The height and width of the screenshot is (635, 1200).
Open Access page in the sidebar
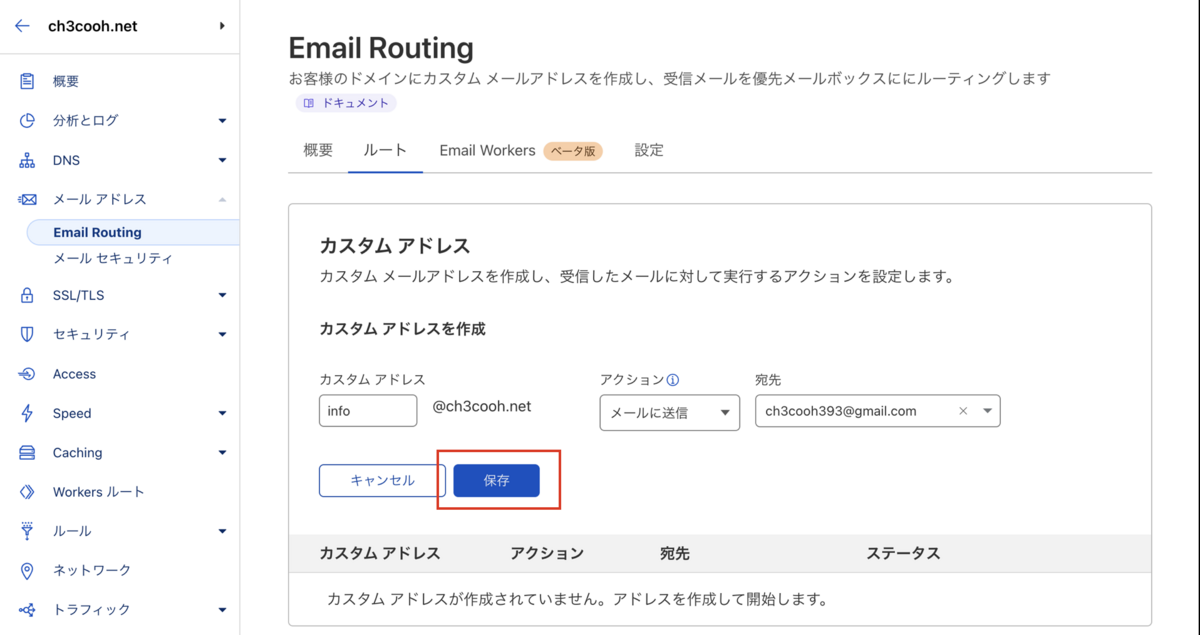pyautogui.click(x=74, y=374)
